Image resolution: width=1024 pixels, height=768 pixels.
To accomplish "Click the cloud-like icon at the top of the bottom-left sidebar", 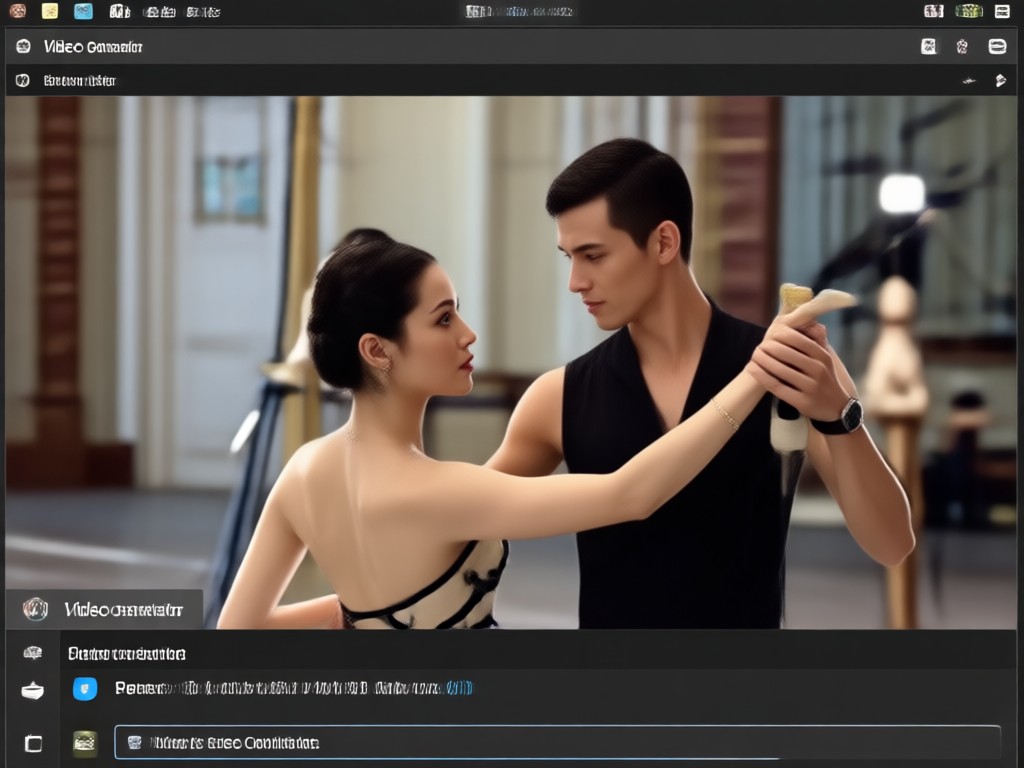I will [x=33, y=652].
